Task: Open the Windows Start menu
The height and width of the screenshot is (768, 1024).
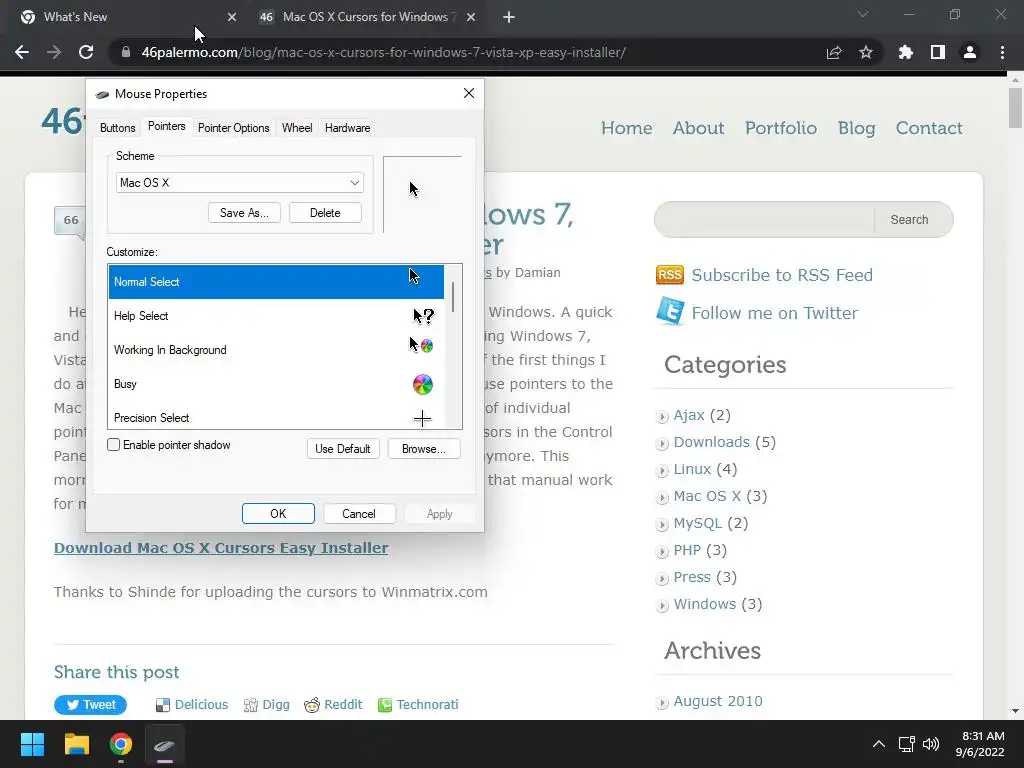Action: 32,744
